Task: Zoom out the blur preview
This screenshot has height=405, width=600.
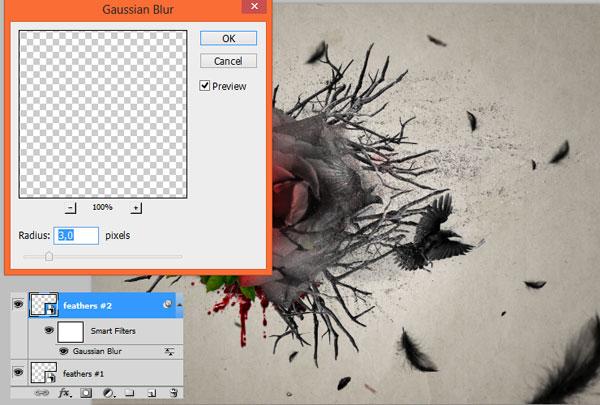Action: pos(71,207)
